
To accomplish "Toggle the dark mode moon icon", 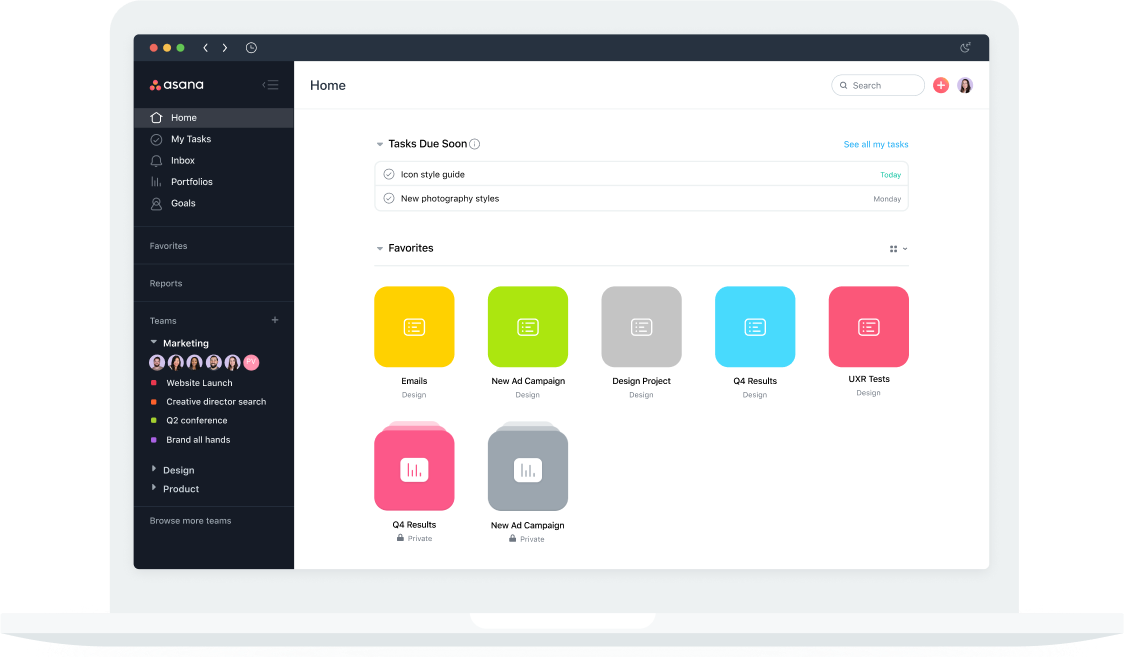I will click(965, 48).
